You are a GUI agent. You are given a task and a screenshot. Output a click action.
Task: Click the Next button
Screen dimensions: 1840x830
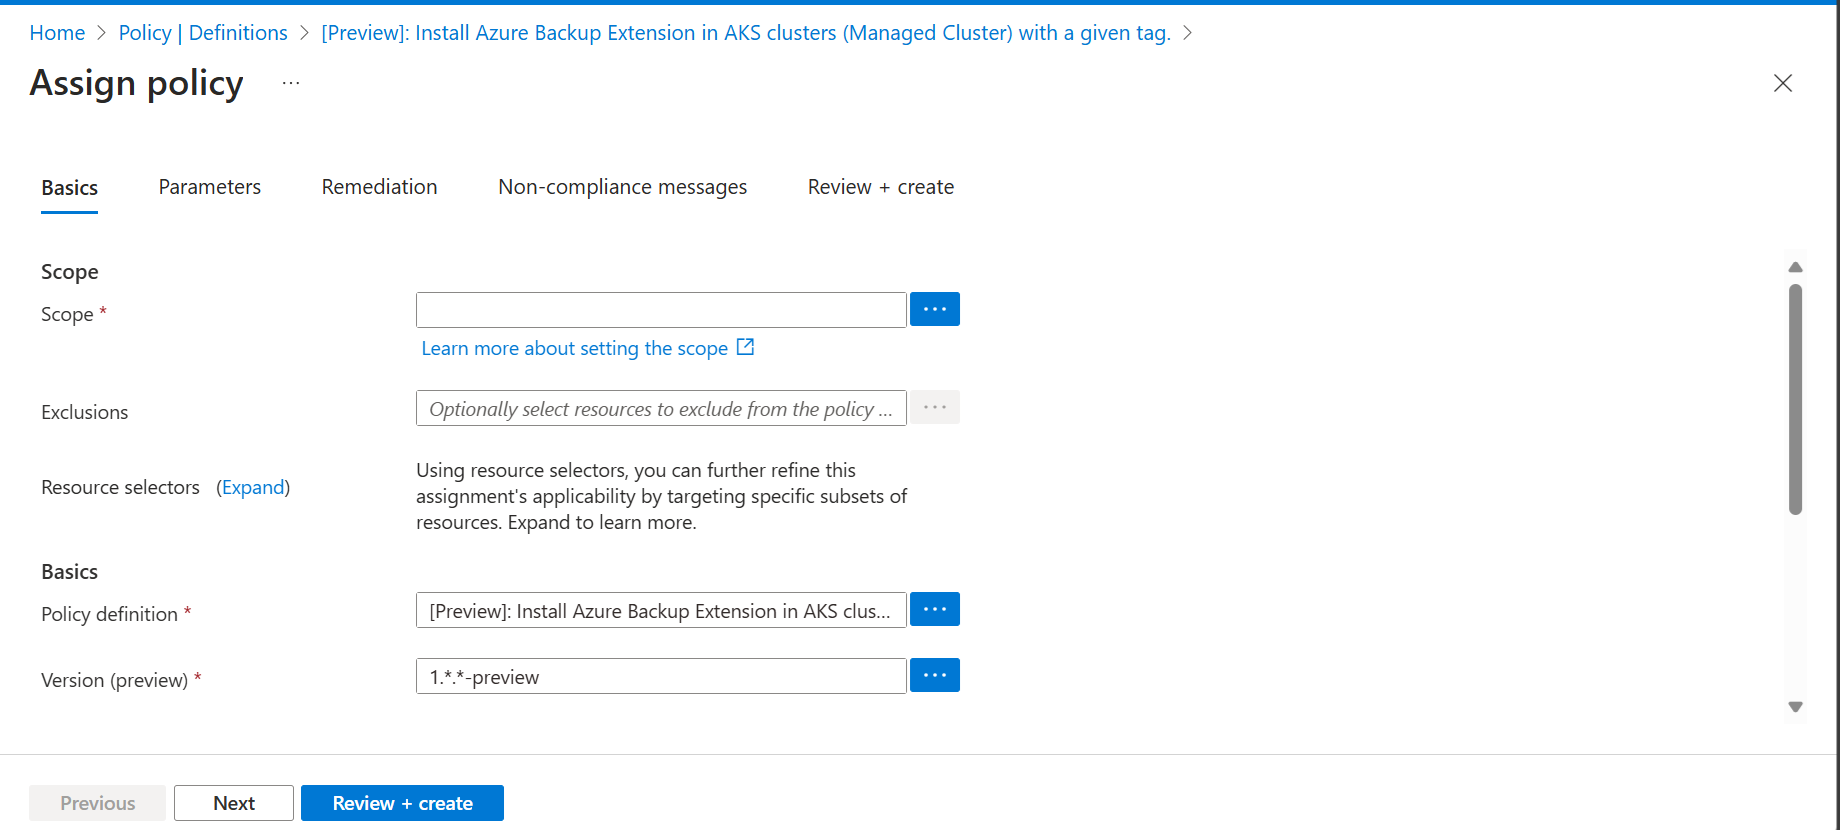234,803
